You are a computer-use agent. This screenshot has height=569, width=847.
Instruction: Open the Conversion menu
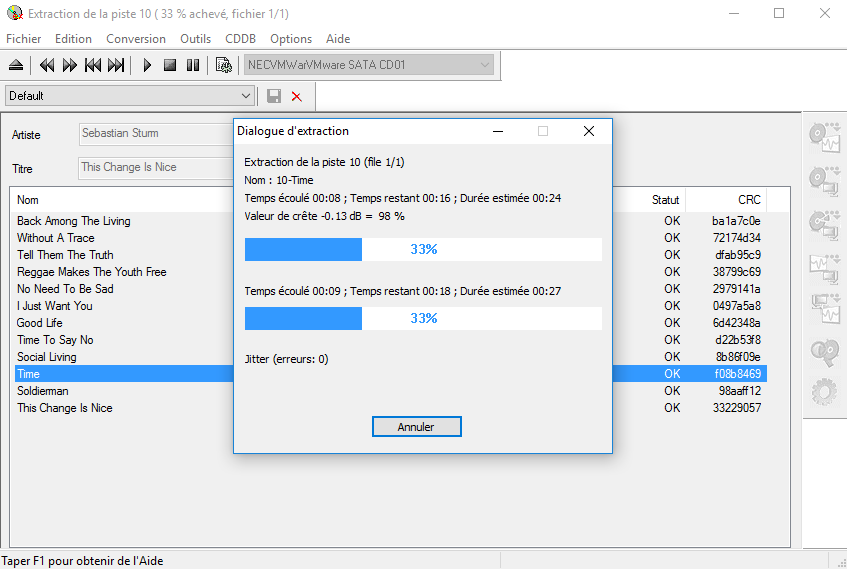click(136, 39)
